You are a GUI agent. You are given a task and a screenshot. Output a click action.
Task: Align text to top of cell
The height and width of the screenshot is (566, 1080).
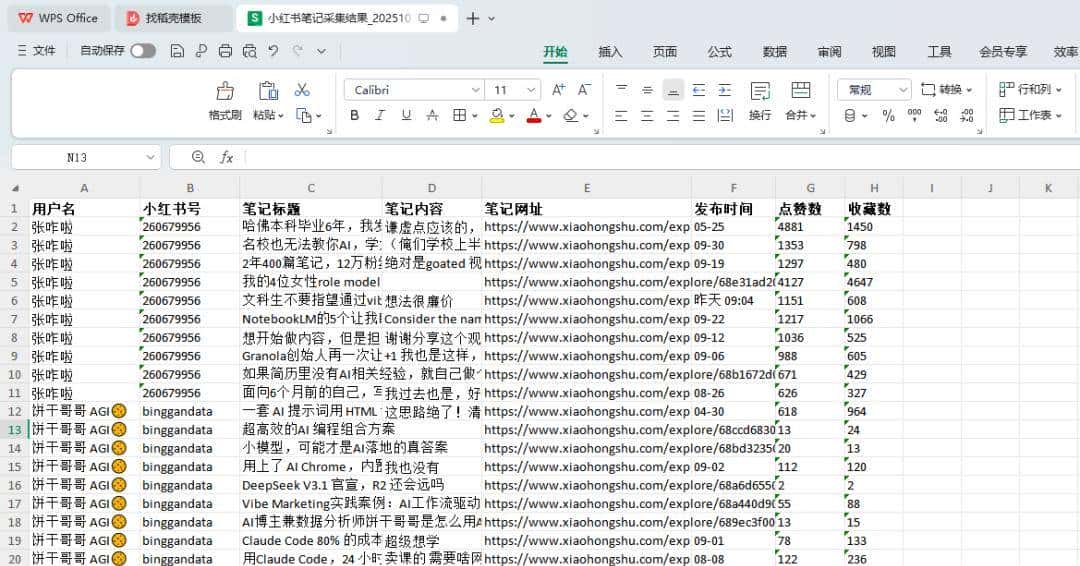pyautogui.click(x=621, y=90)
